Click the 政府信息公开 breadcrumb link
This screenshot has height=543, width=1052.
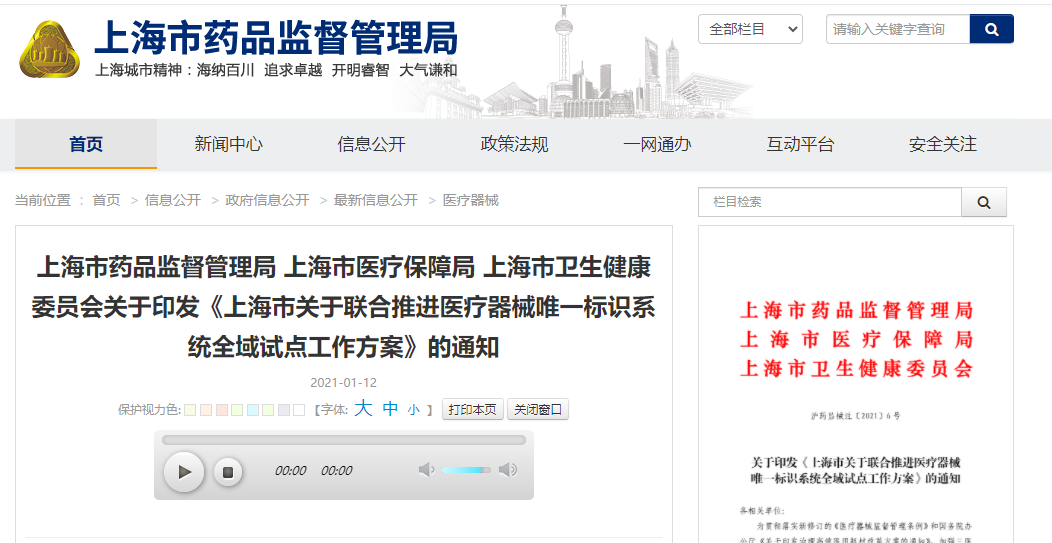(267, 200)
